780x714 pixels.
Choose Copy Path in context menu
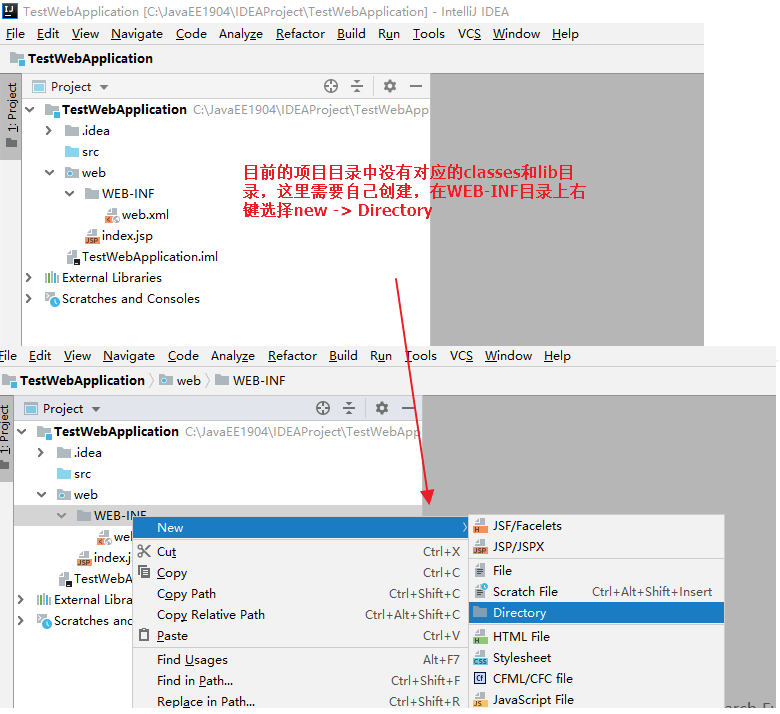pos(301,594)
